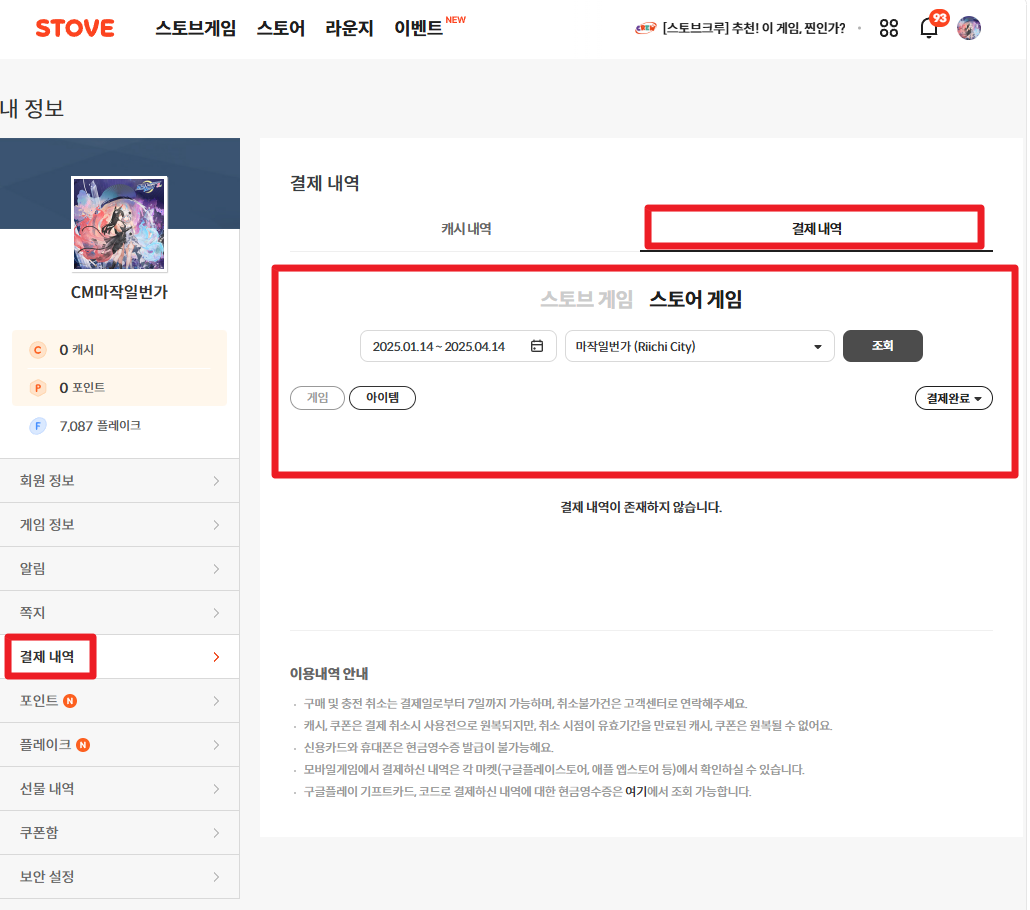Open the 마작일번가 (Riichi City) game dropdown
The height and width of the screenshot is (910, 1030).
coord(700,346)
